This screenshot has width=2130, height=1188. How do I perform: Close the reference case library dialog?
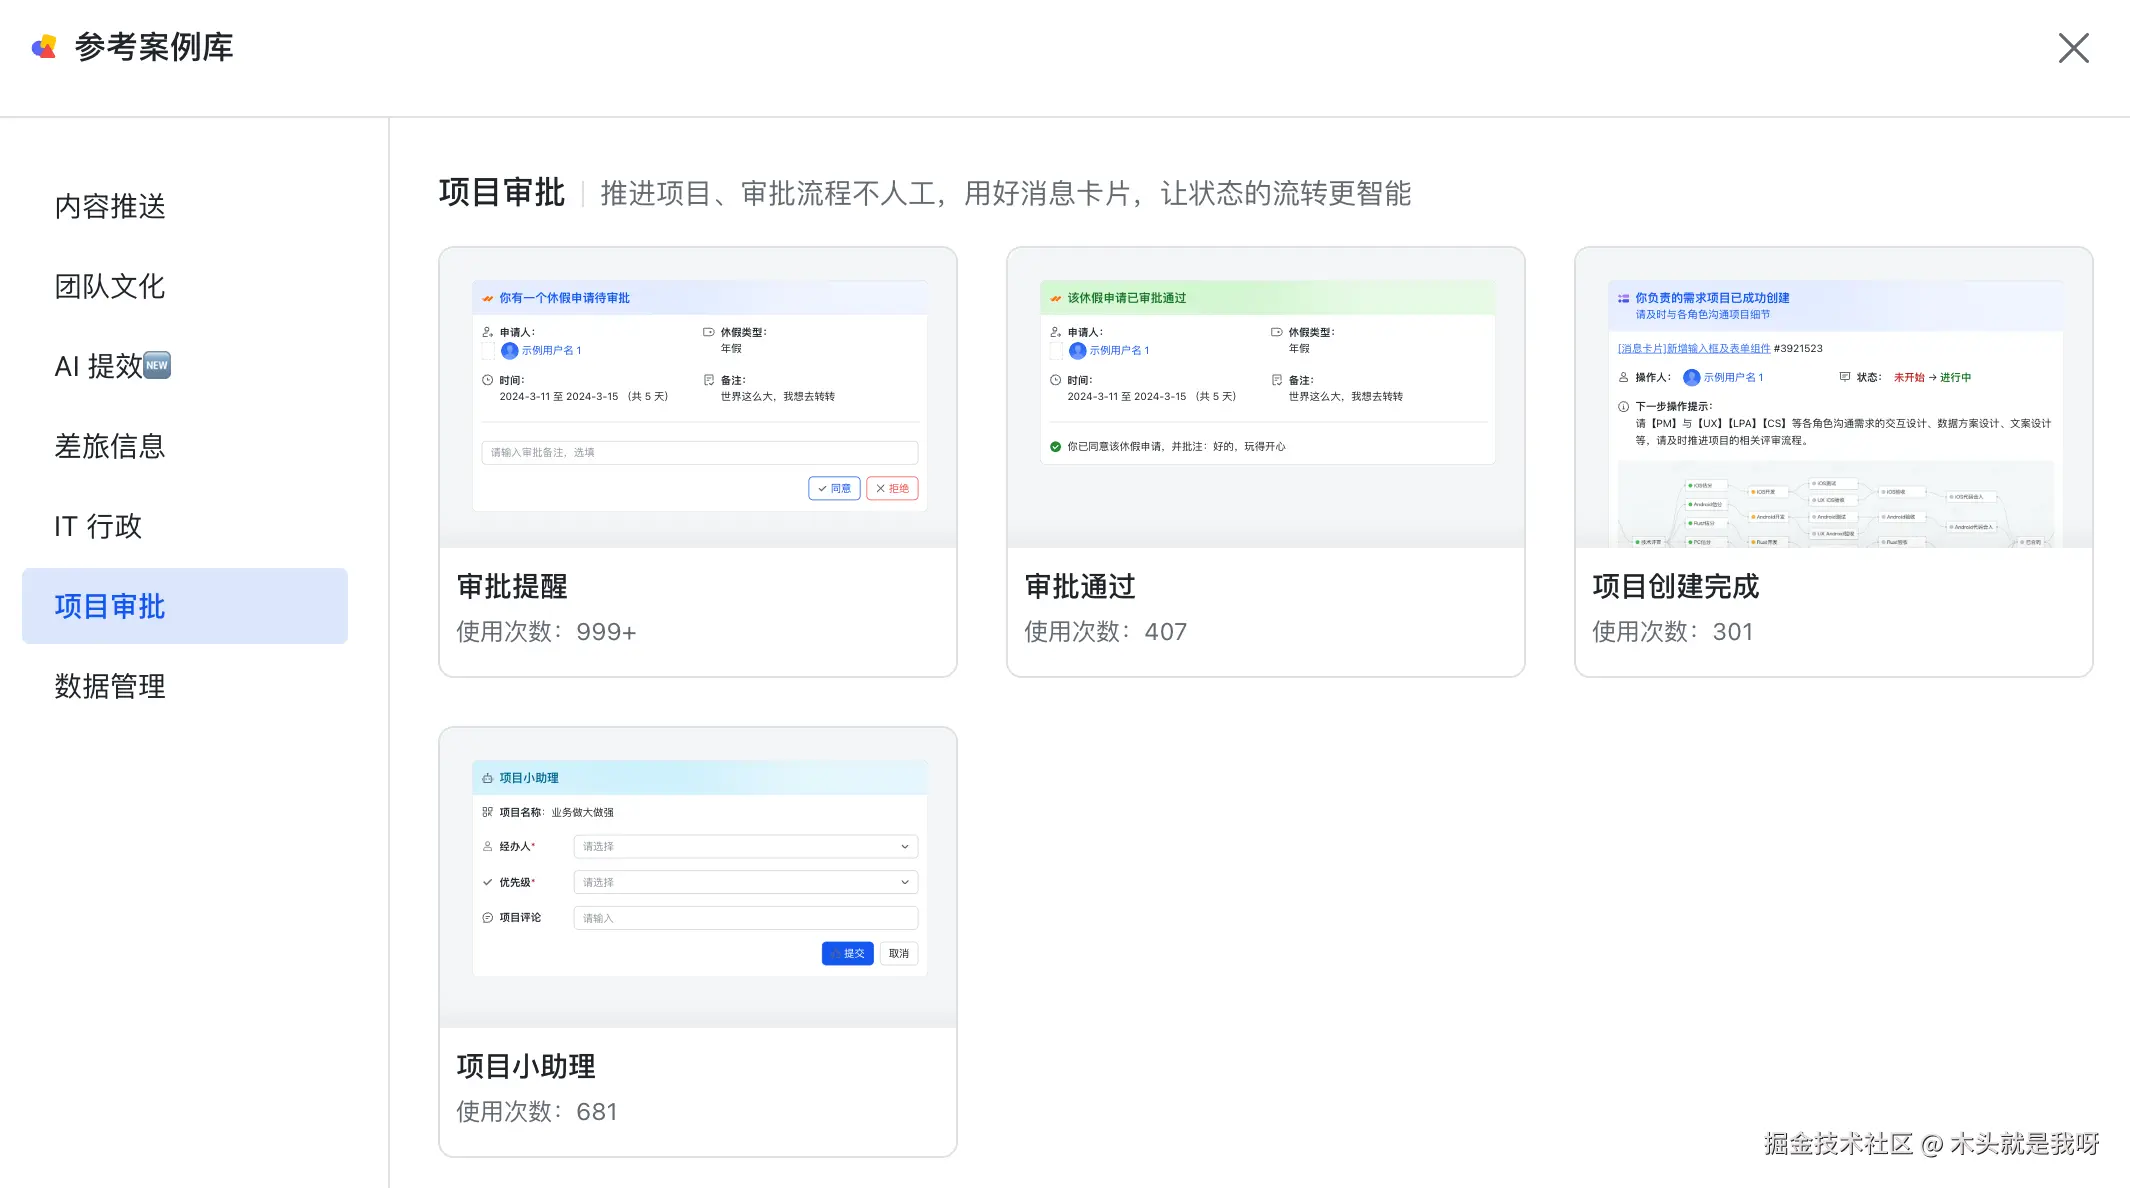click(2073, 48)
